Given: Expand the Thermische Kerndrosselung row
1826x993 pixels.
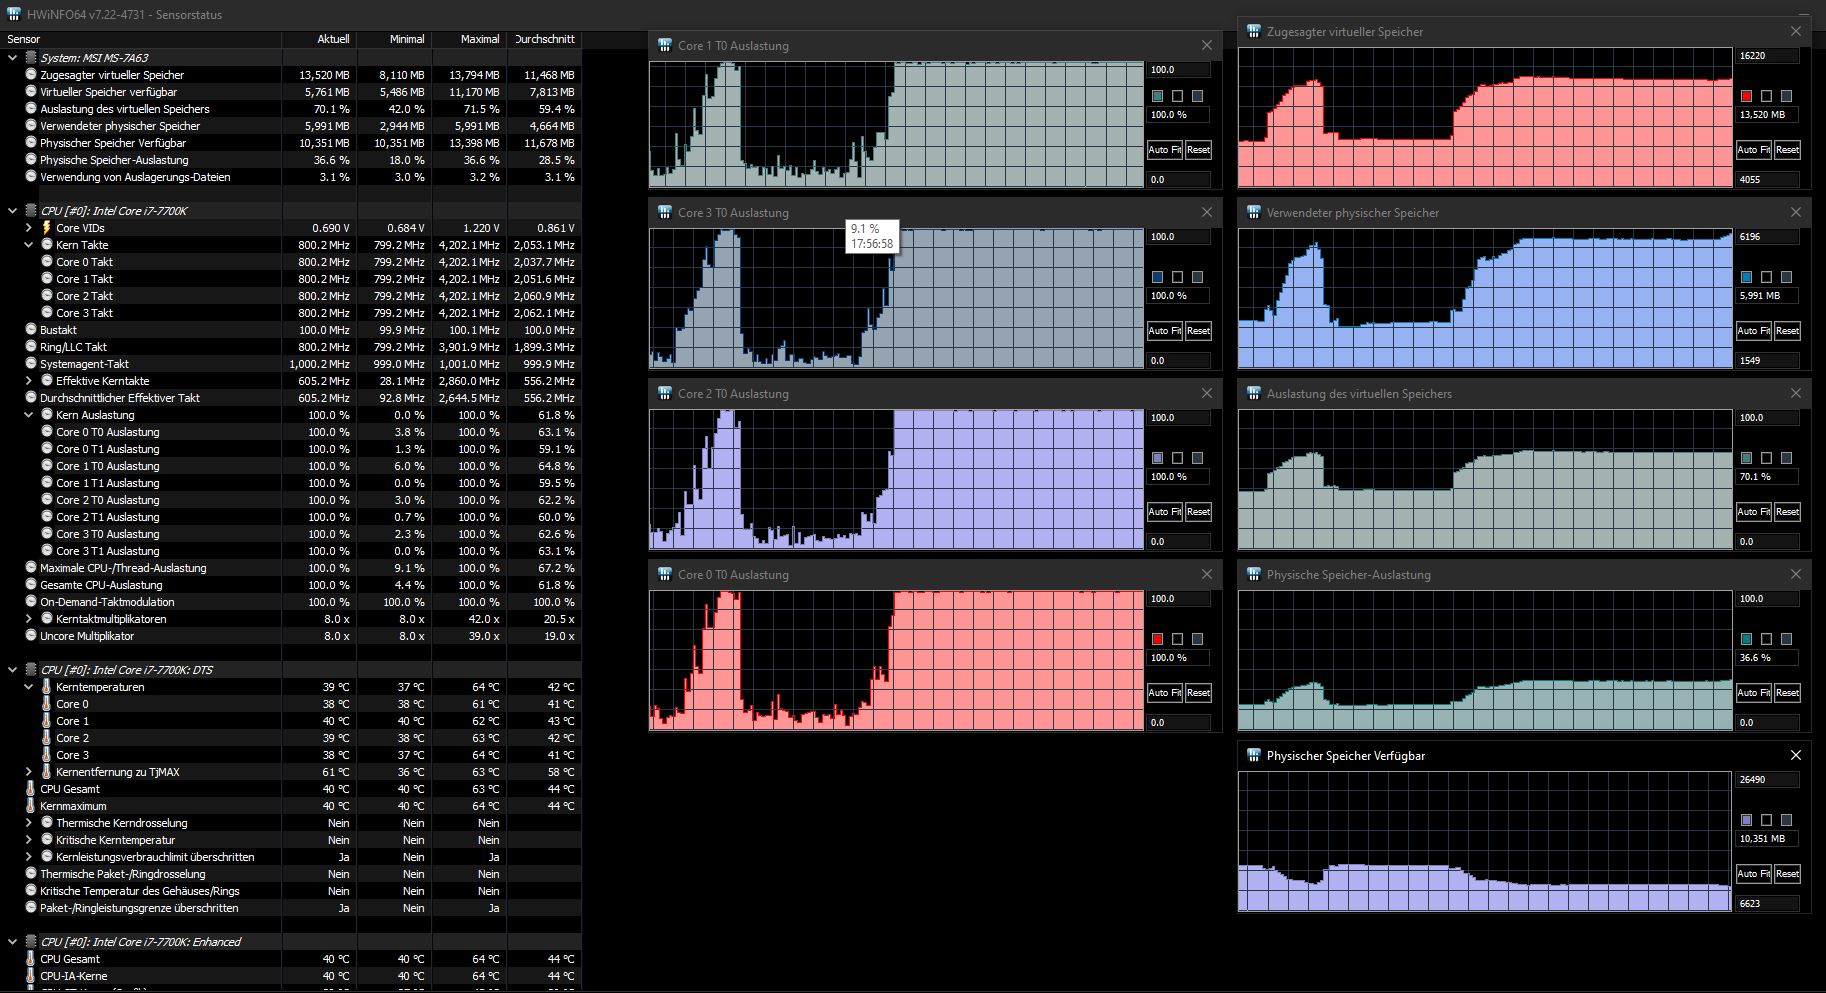Looking at the screenshot, I should (x=29, y=823).
